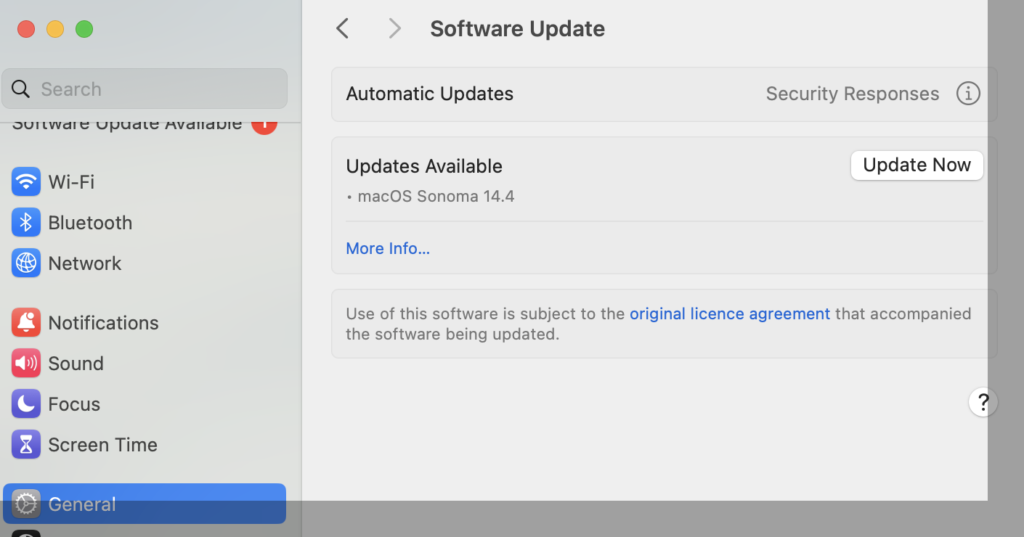Open the original licence agreement link
Screen dimensions: 1024x537
(729, 314)
